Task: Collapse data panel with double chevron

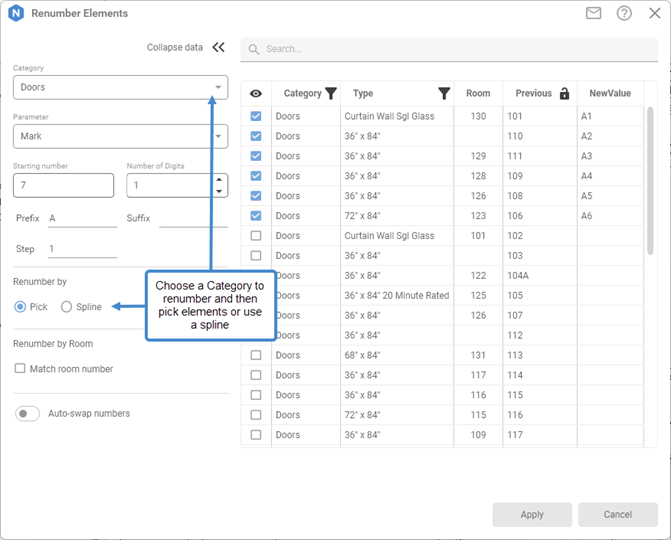Action: click(x=218, y=47)
